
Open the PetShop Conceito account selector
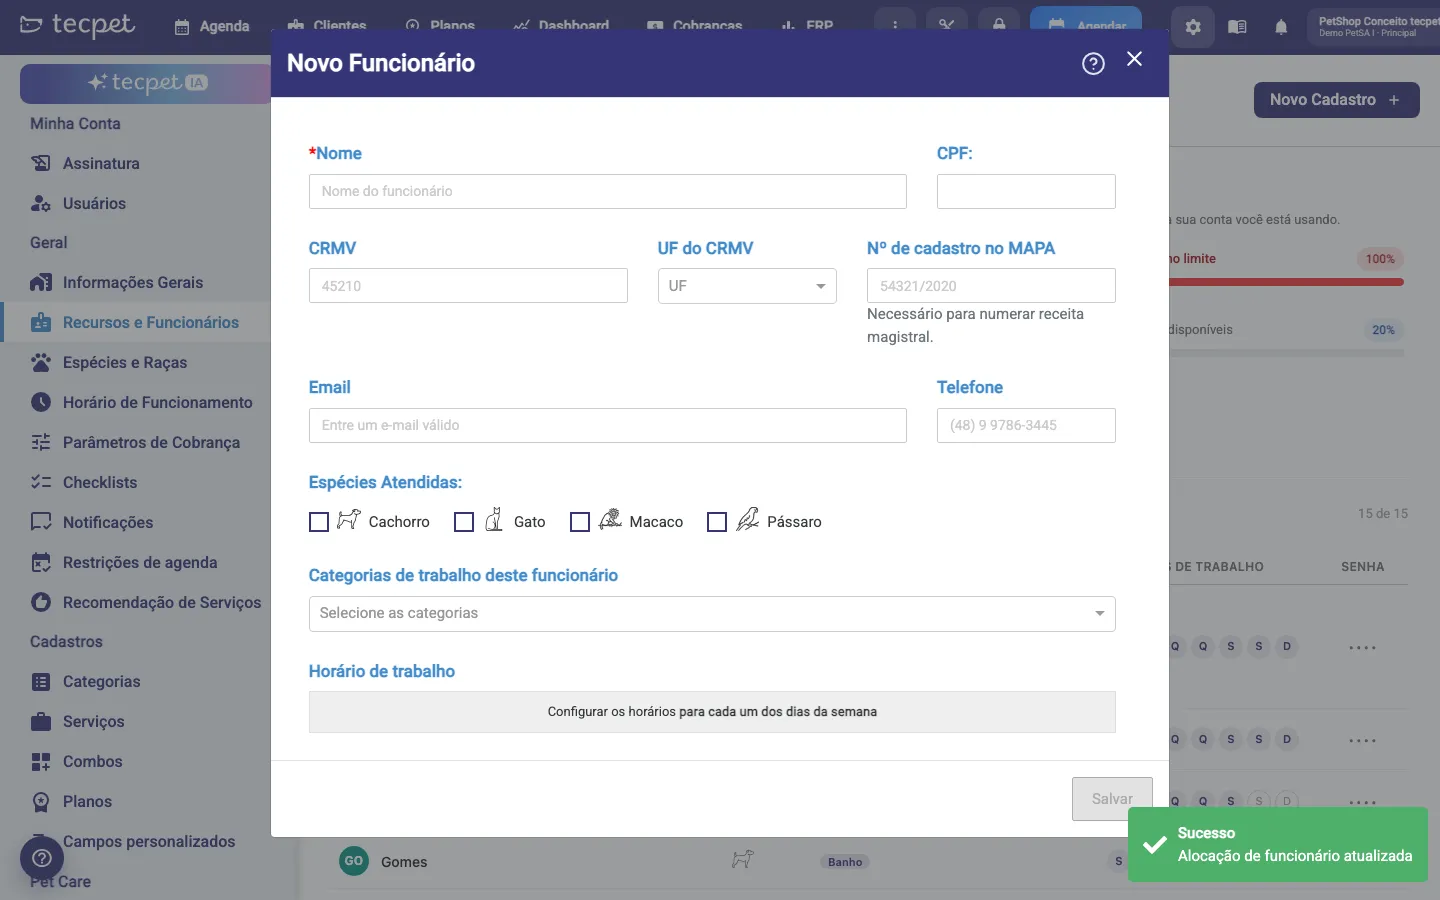click(1375, 26)
